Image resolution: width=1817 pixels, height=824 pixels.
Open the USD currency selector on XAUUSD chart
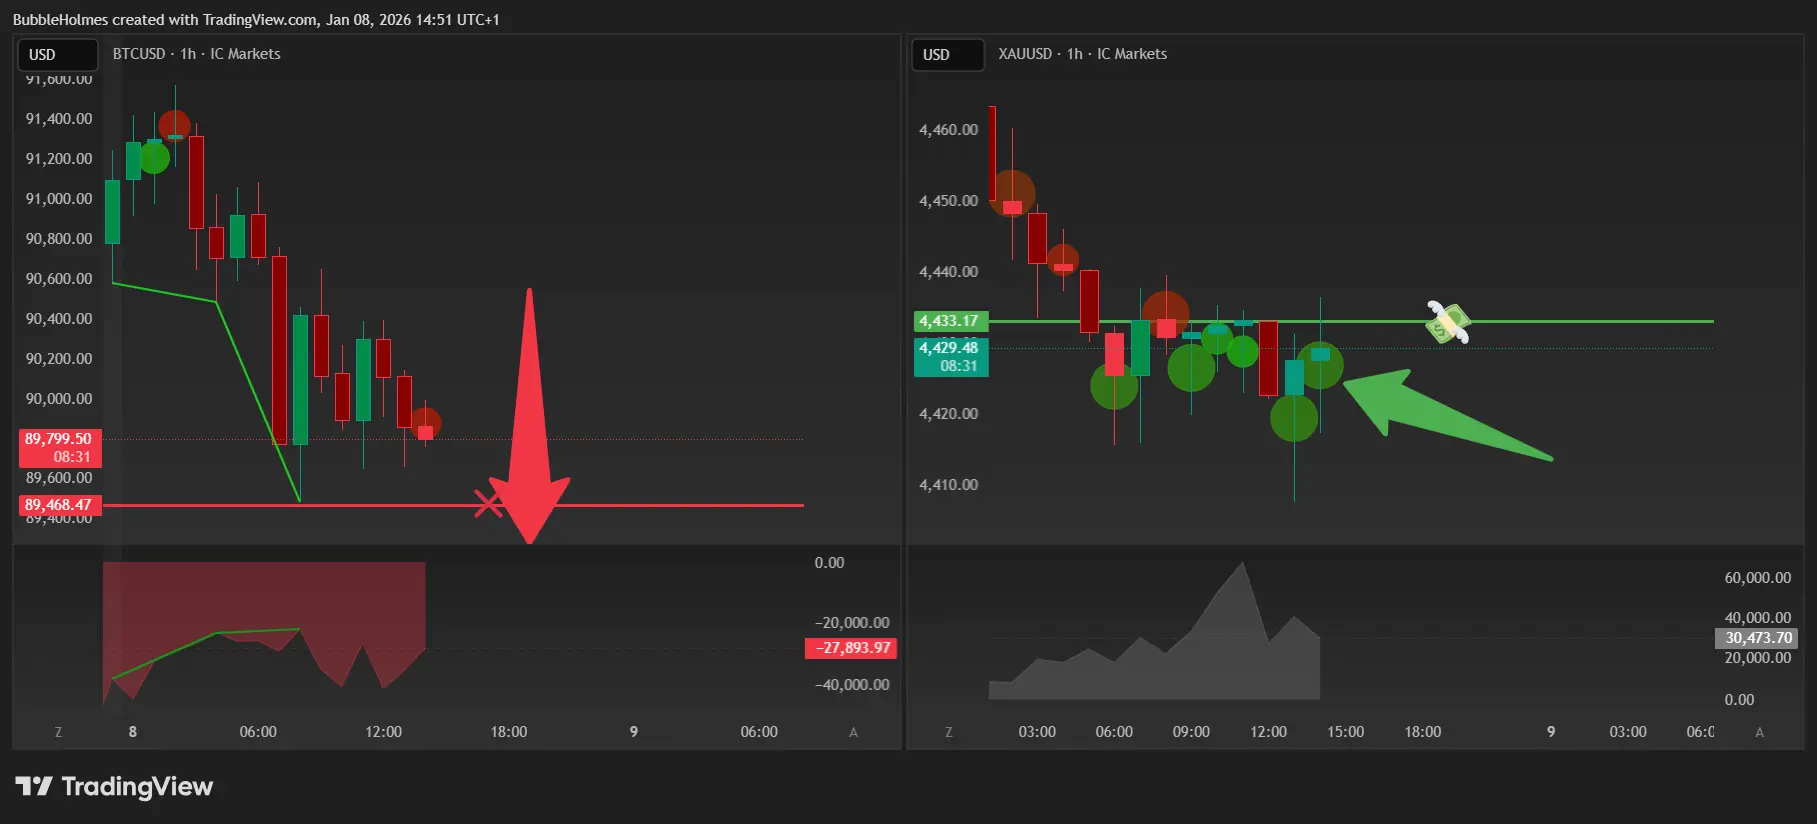948,55
